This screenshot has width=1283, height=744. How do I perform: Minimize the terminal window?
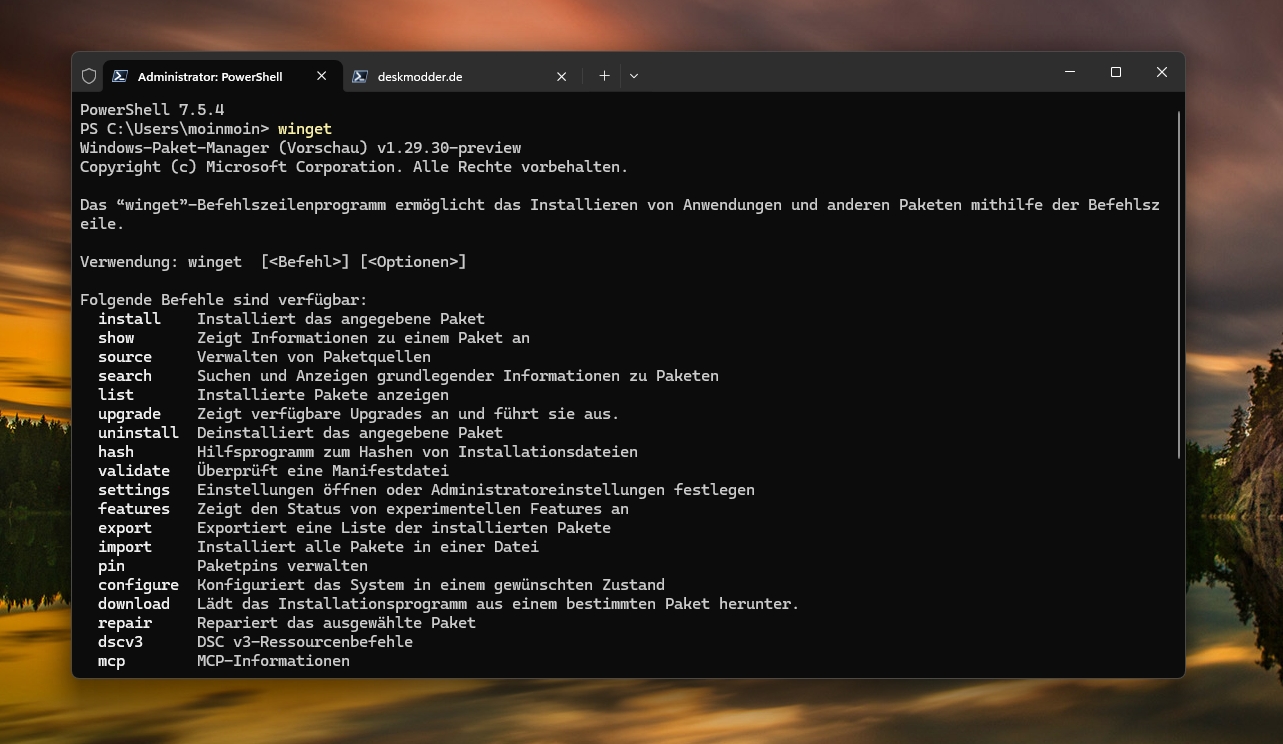1070,72
